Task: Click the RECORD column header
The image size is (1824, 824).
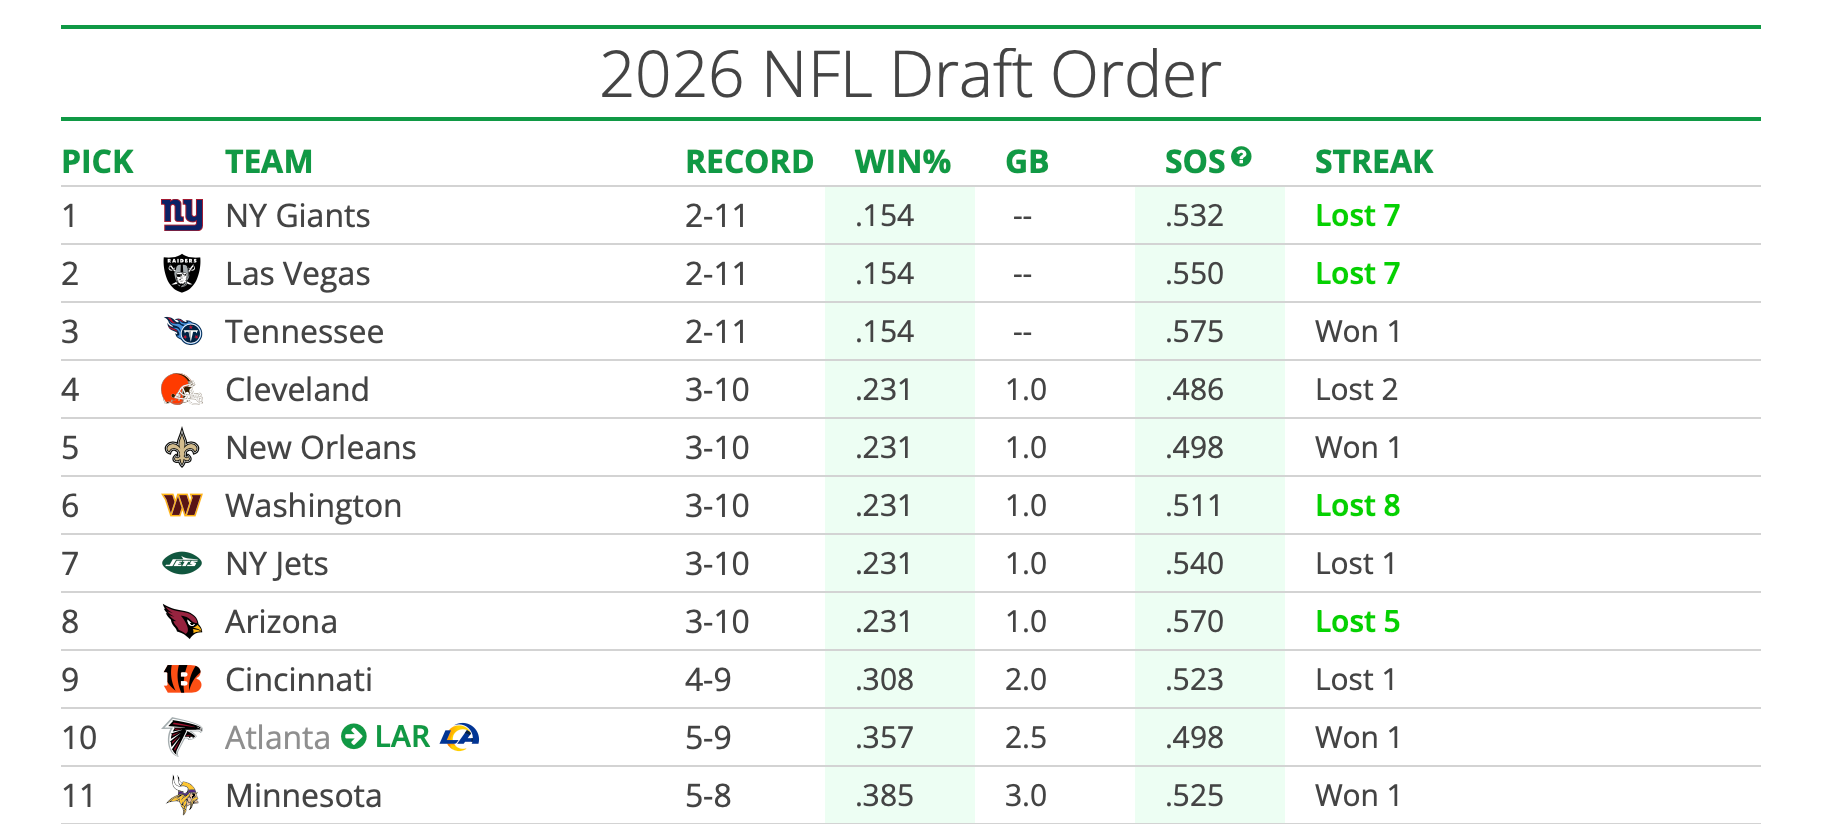Action: pyautogui.click(x=749, y=162)
